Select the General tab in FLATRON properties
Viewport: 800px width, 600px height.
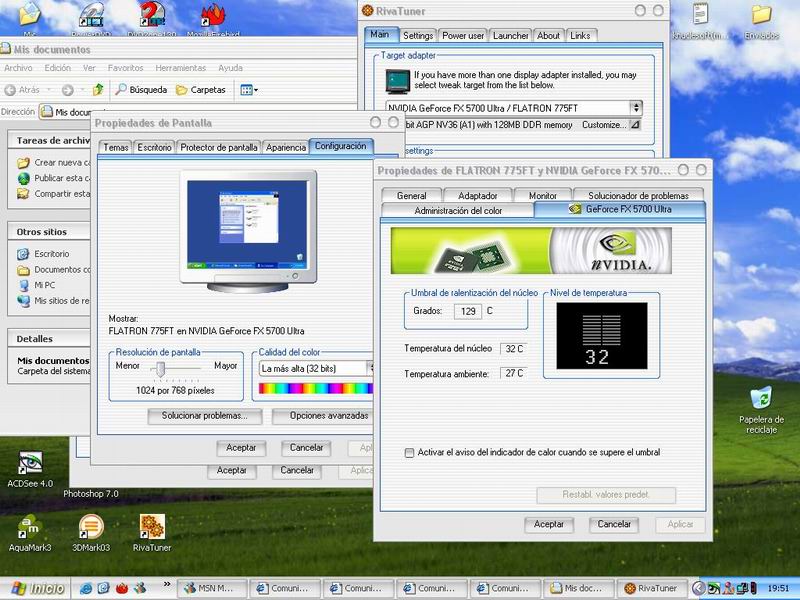point(411,195)
